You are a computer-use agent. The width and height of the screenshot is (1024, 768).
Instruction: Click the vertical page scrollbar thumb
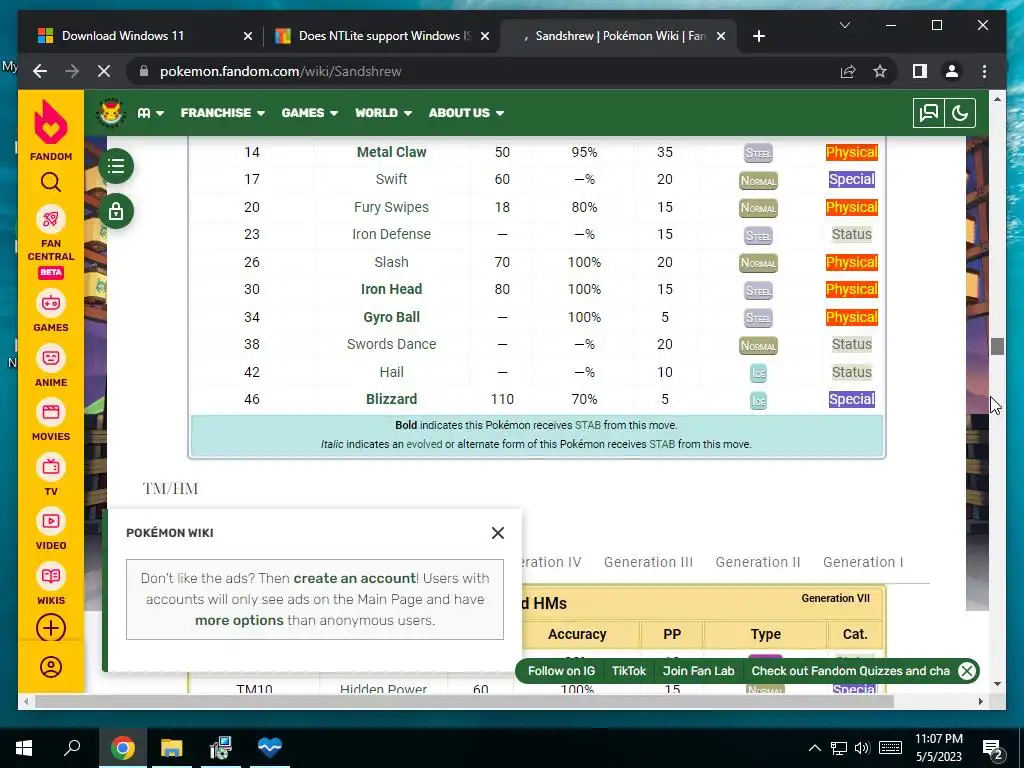coord(997,346)
